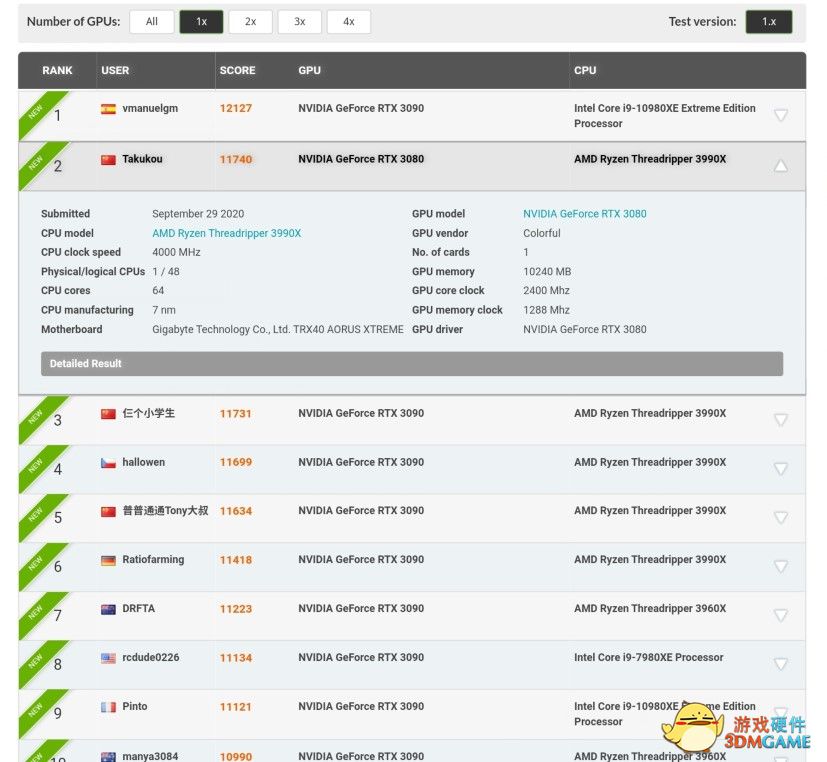This screenshot has height=762, width=827.
Task: Click score 11418
Action: tap(236, 560)
